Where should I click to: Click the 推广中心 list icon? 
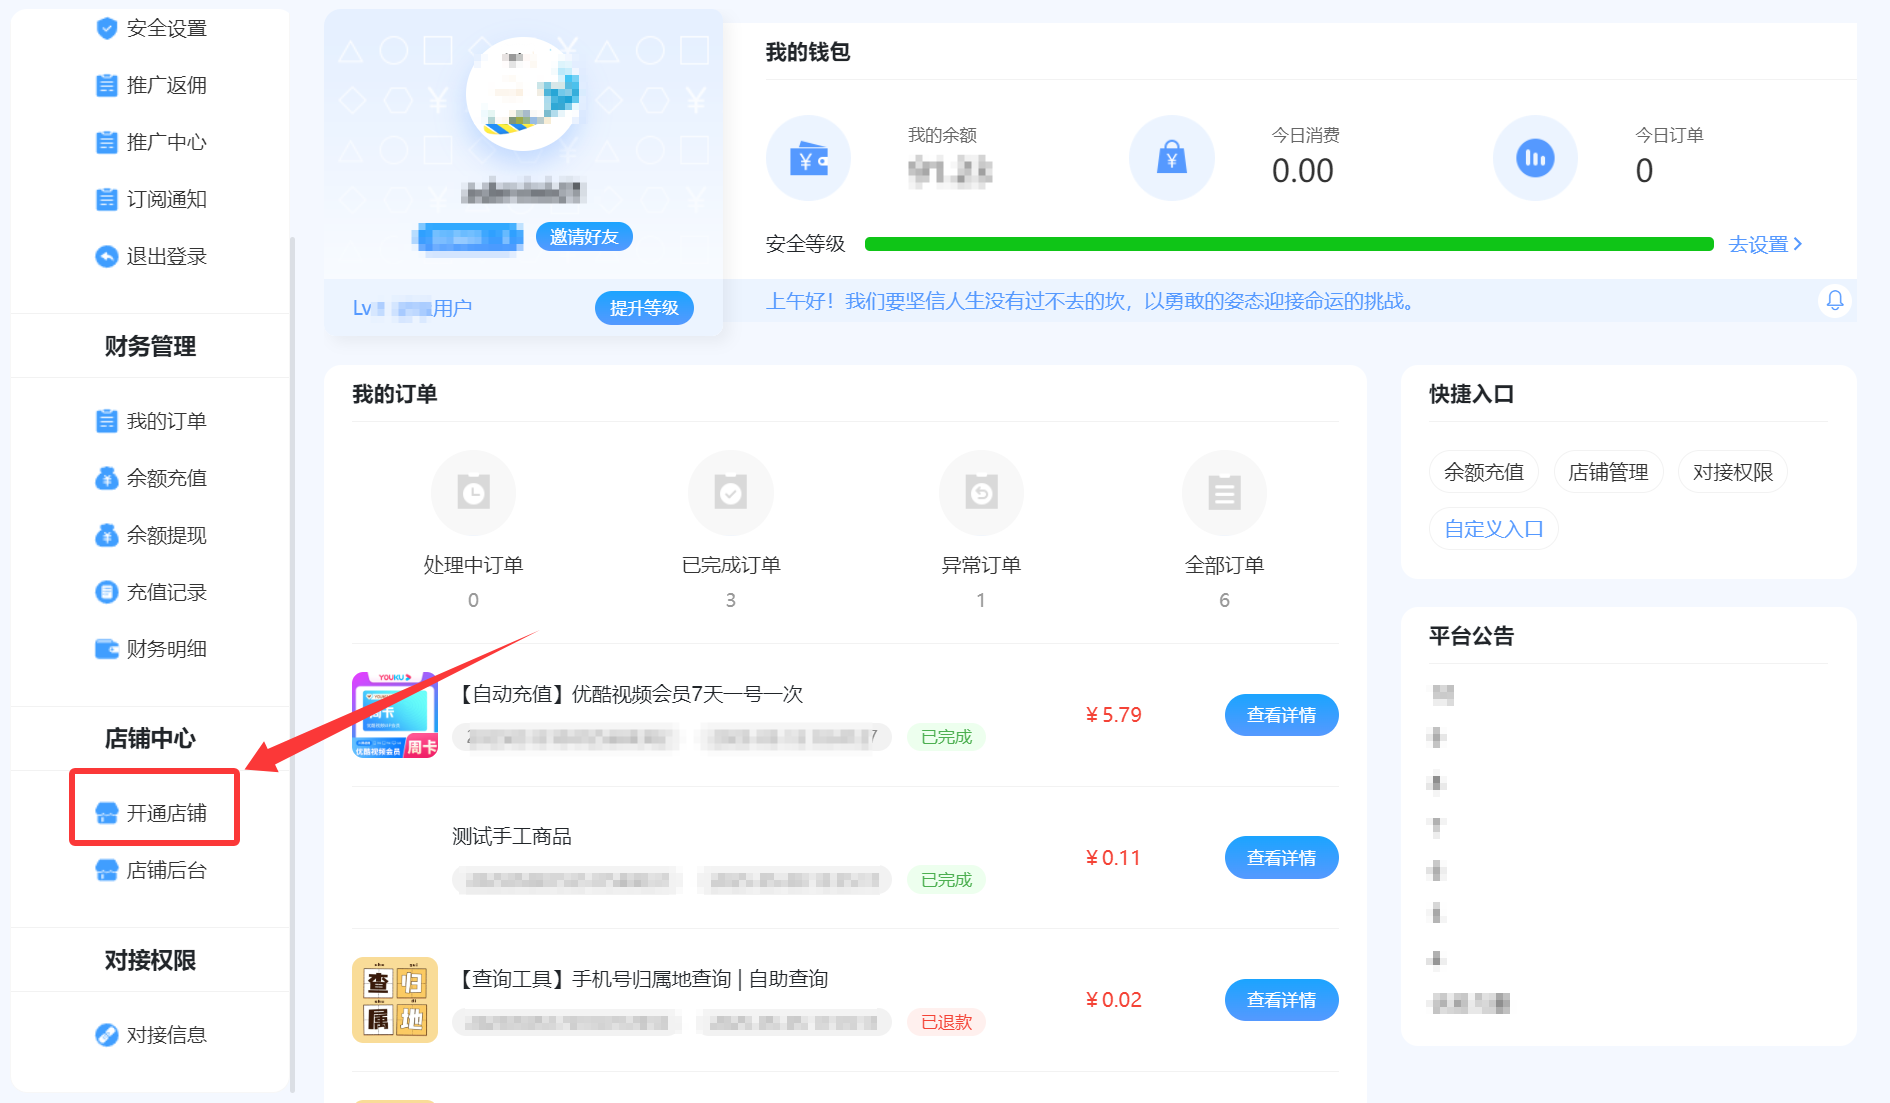(107, 142)
